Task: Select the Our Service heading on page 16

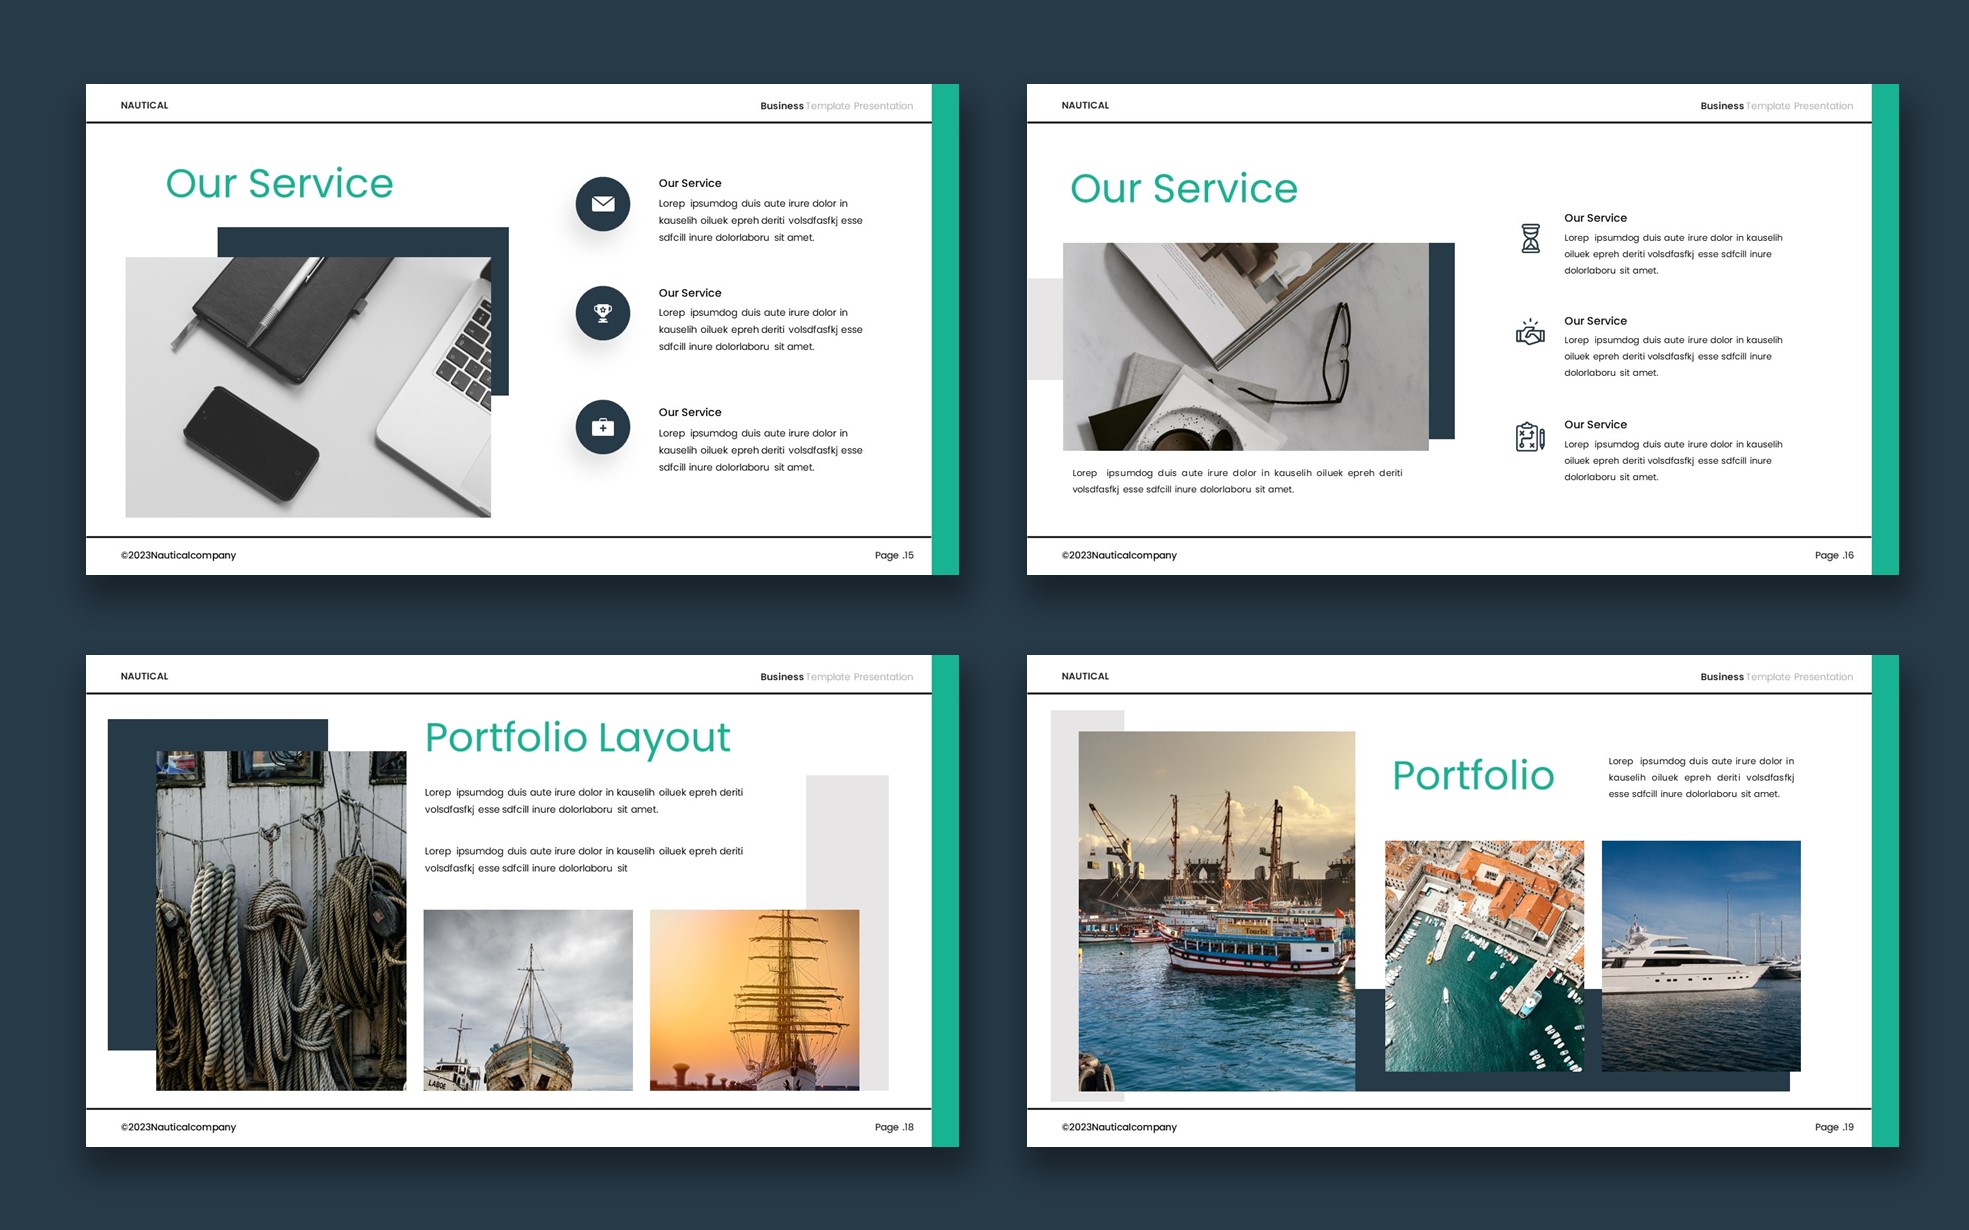Action: point(1183,188)
